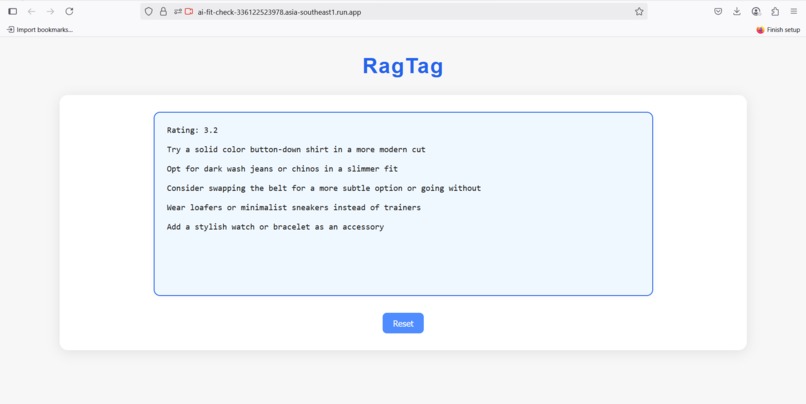This screenshot has width=806, height=404.
Task: Click the site padlock security icon
Action: (163, 11)
